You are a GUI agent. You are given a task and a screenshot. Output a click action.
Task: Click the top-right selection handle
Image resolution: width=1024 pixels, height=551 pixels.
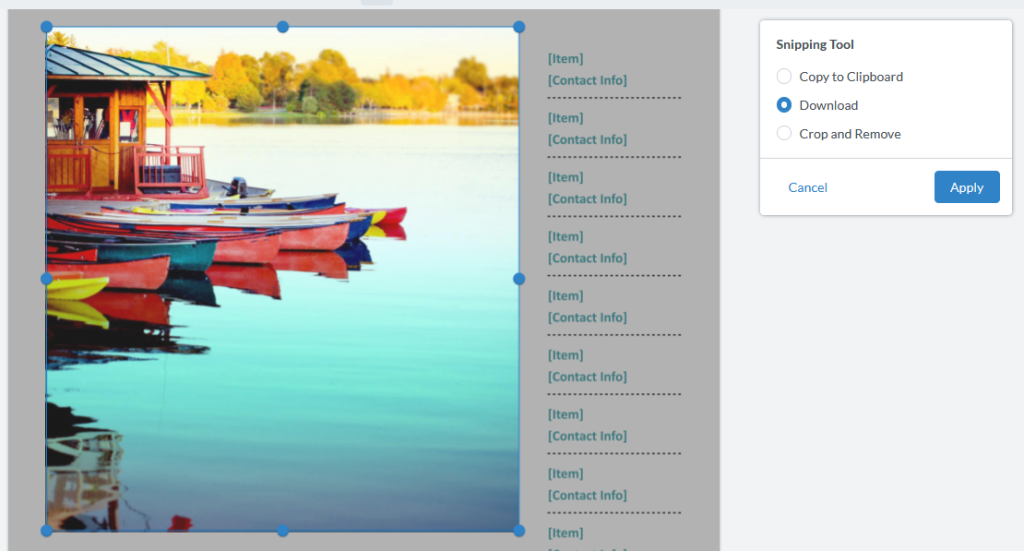pyautogui.click(x=519, y=27)
